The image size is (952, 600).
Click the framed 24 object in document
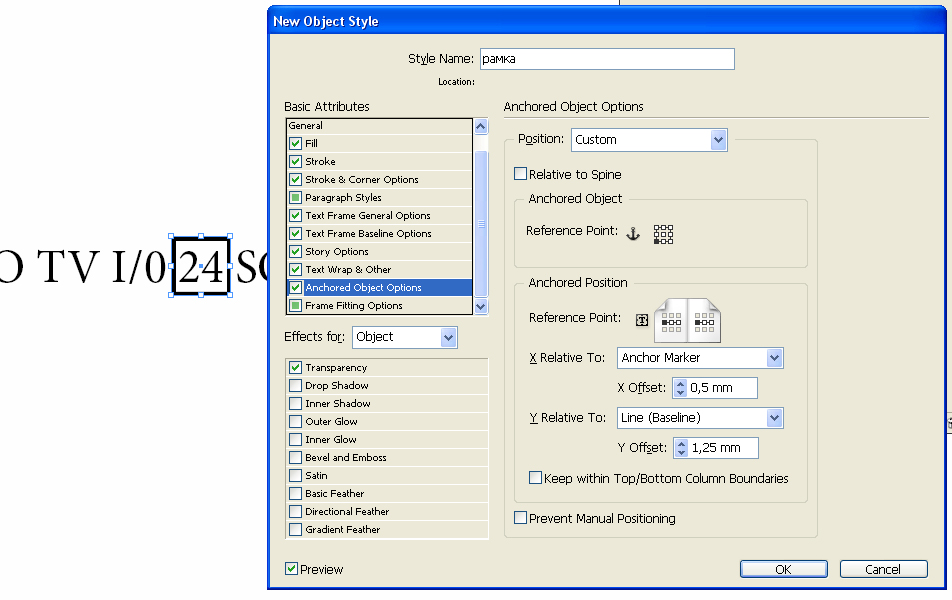[x=200, y=266]
